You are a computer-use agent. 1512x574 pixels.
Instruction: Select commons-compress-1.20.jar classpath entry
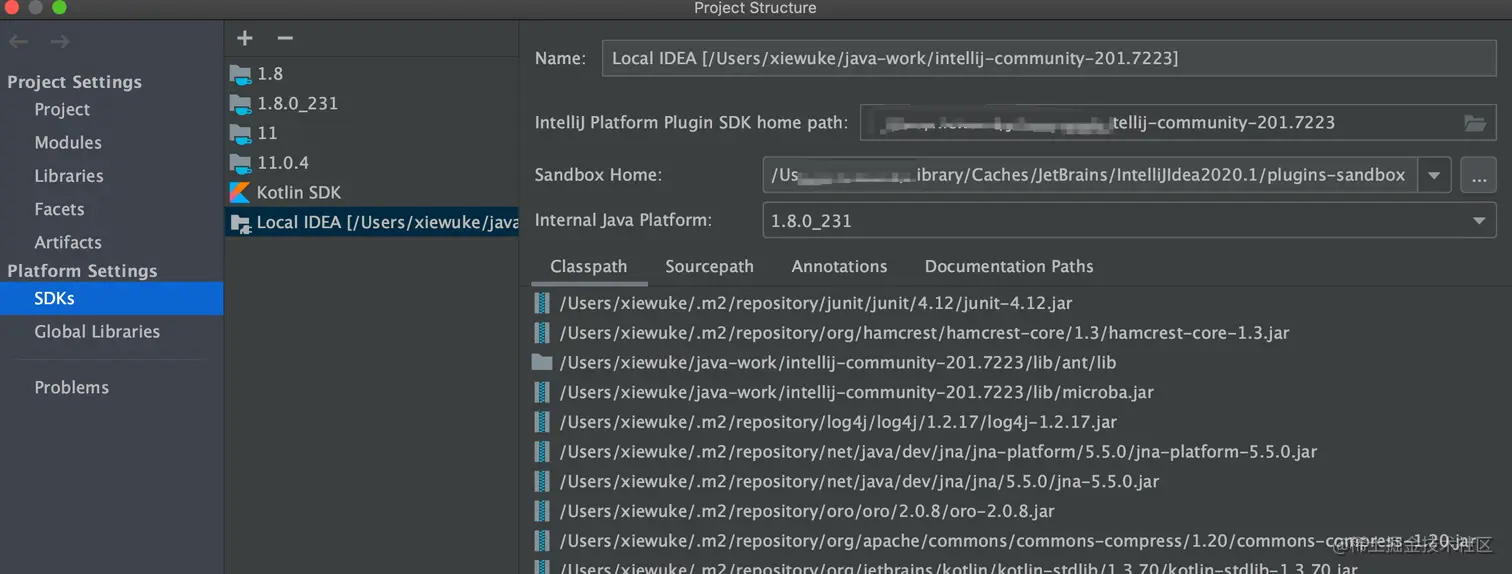click(x=1016, y=541)
